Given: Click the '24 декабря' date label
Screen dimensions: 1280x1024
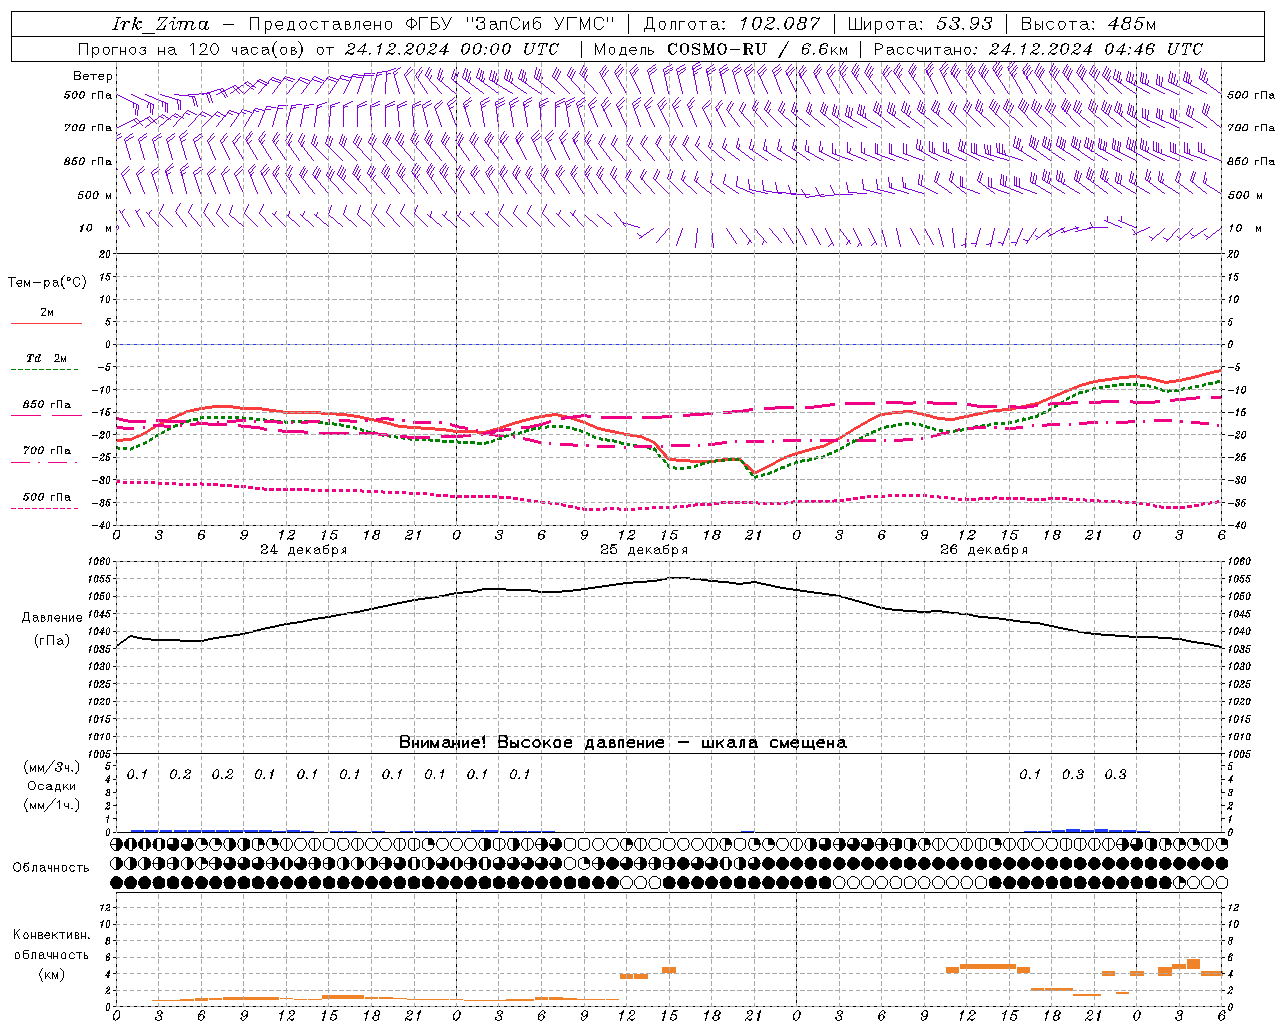Looking at the screenshot, I should 304,550.
